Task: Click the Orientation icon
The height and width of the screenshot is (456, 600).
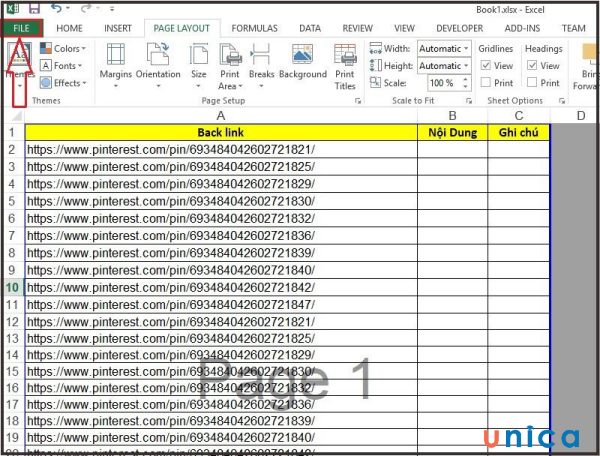Action: pyautogui.click(x=158, y=54)
